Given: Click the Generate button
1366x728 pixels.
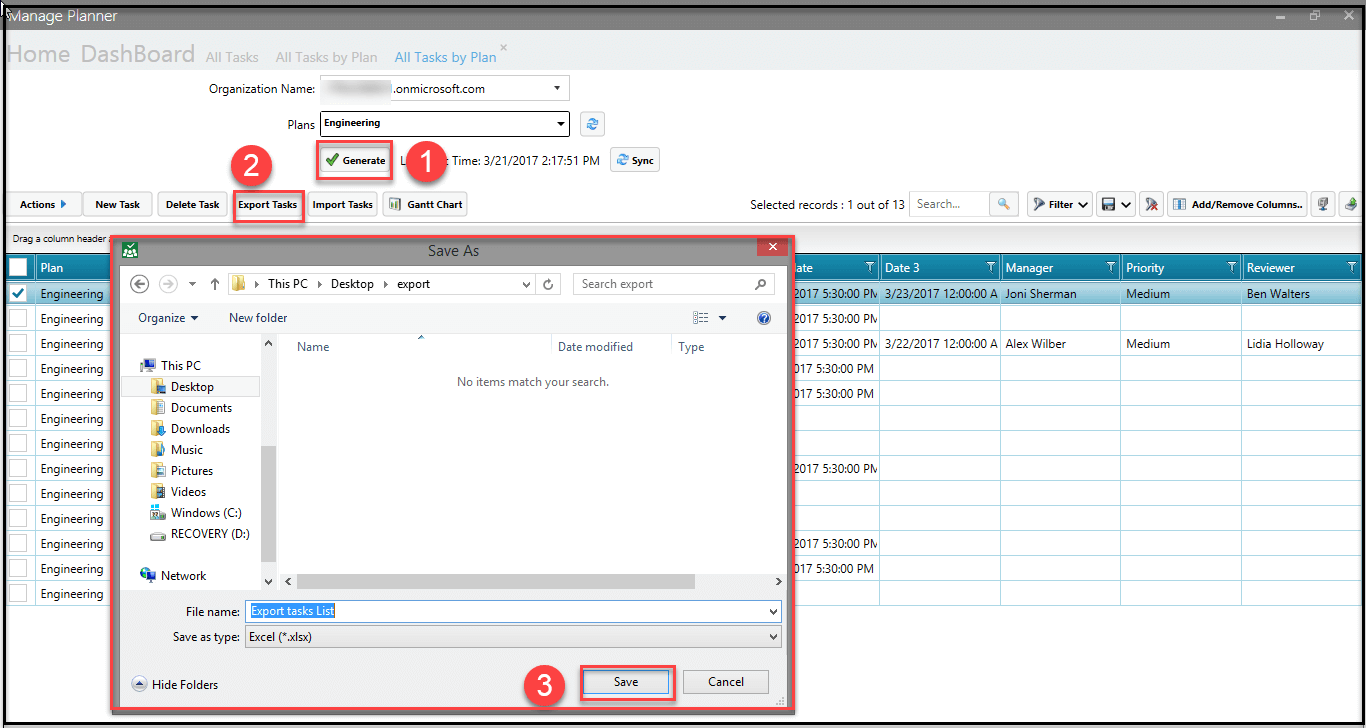Looking at the screenshot, I should 355,160.
